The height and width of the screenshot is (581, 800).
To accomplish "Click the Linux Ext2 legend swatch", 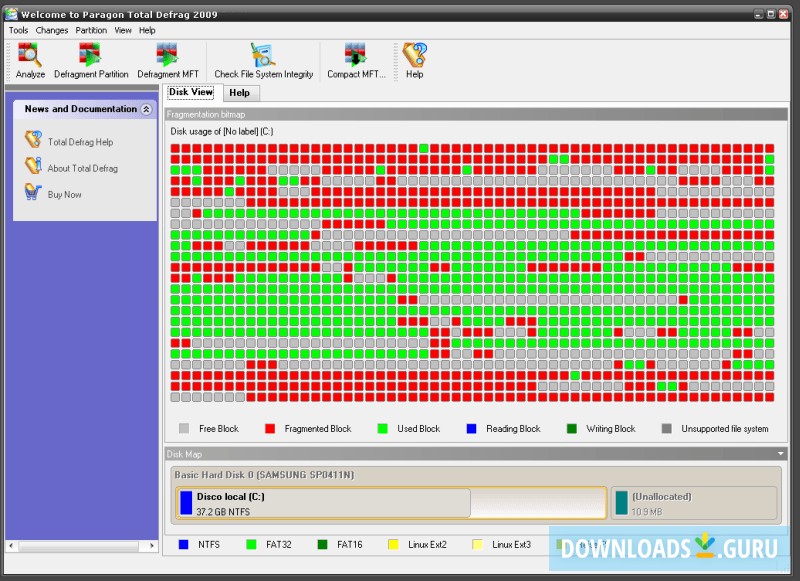I will coord(393,544).
